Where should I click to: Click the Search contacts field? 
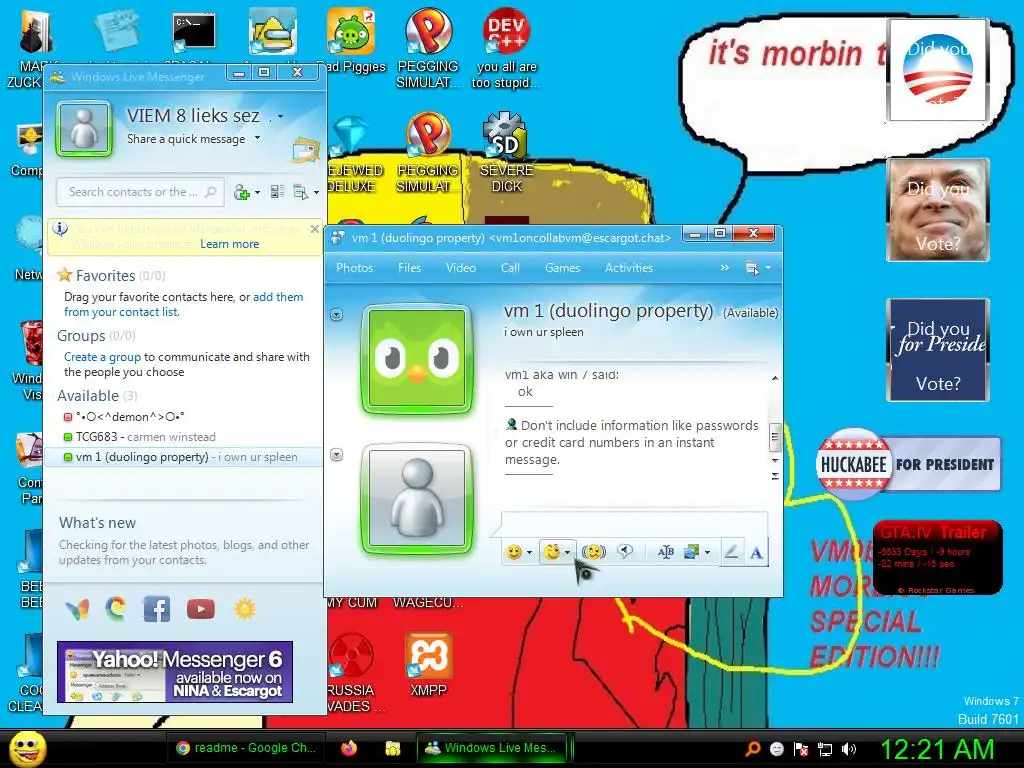[140, 192]
